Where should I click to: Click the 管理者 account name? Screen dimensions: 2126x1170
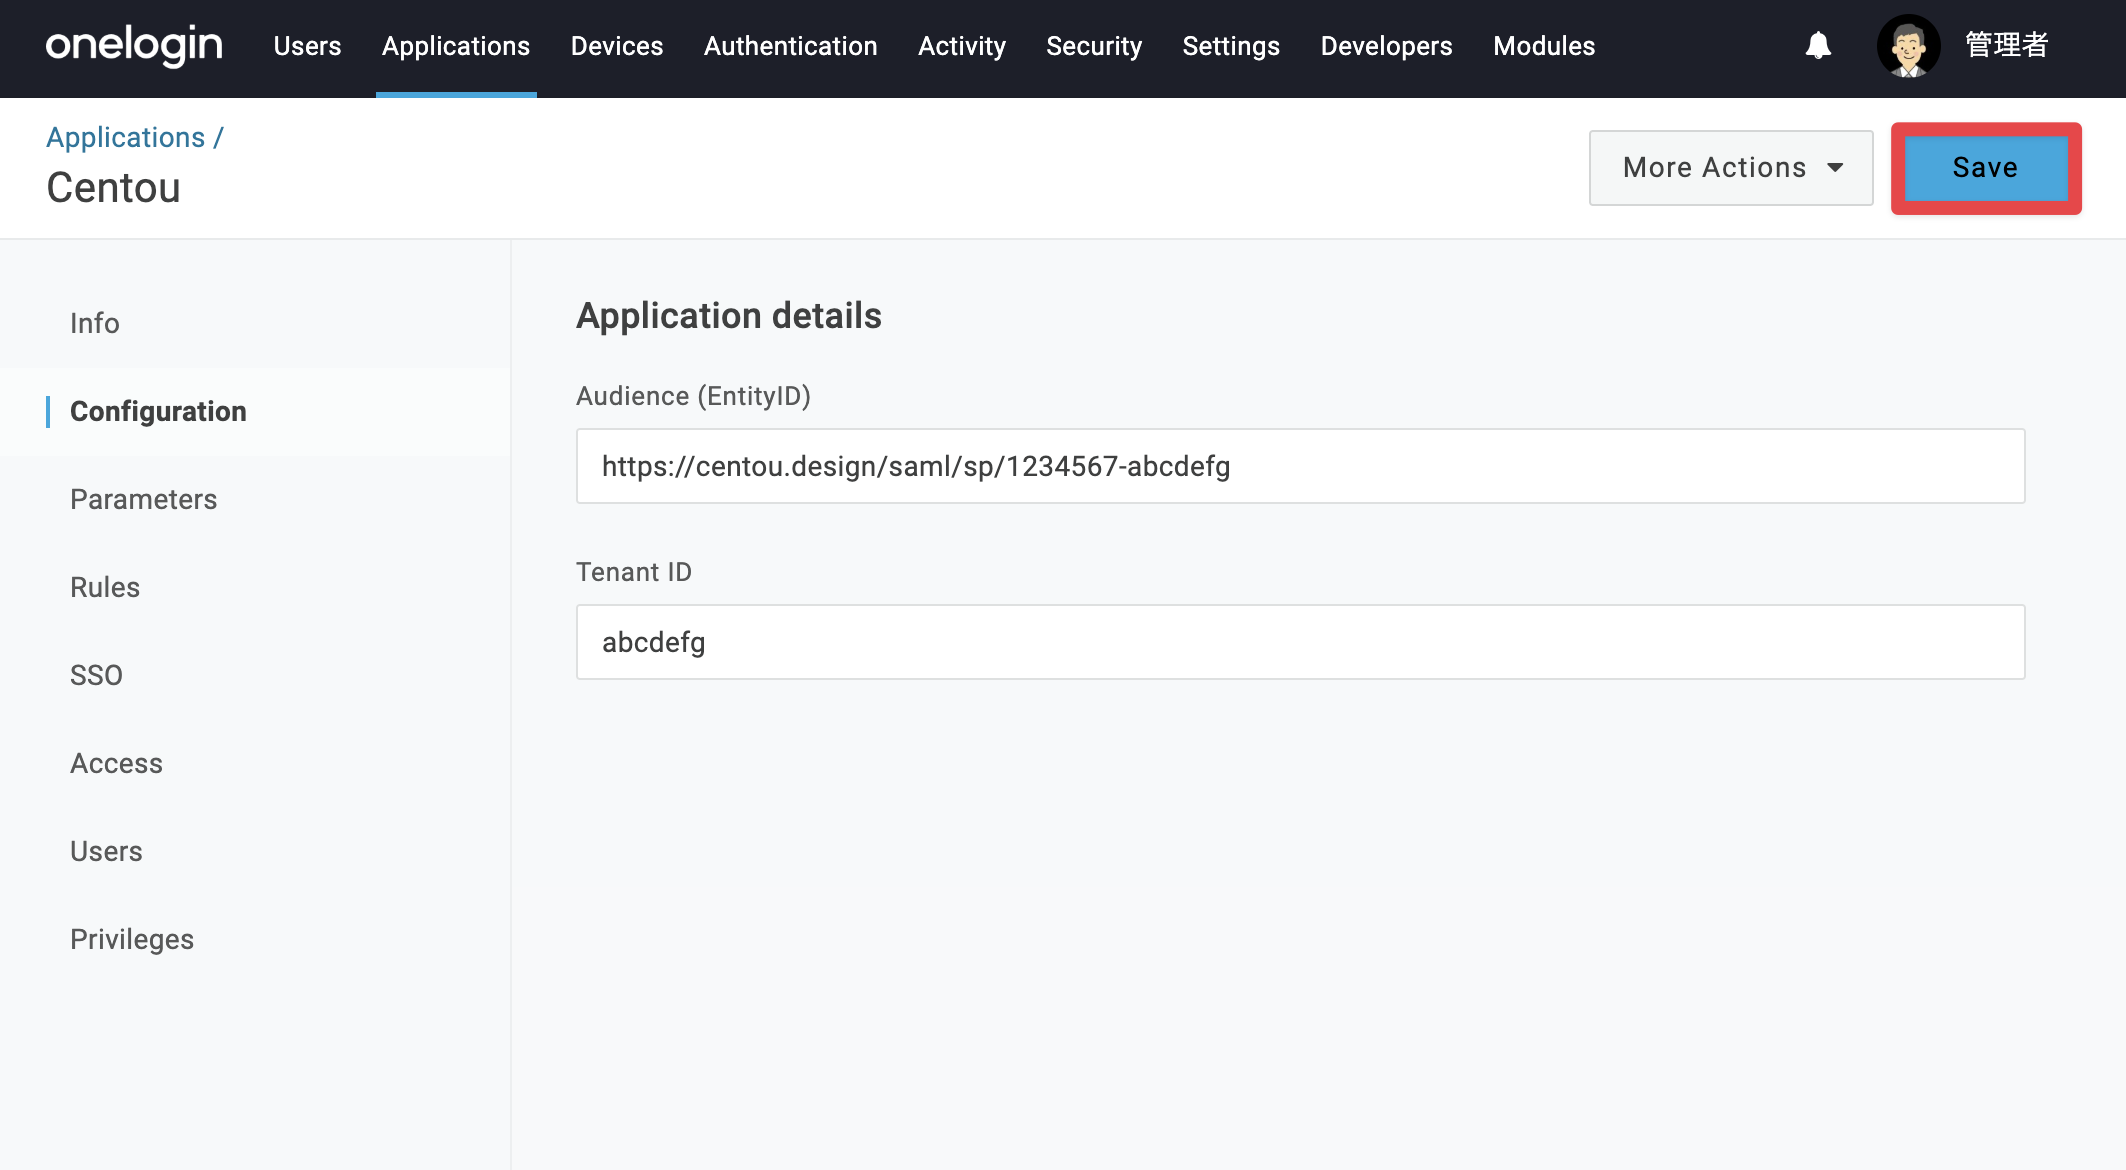pos(2007,46)
